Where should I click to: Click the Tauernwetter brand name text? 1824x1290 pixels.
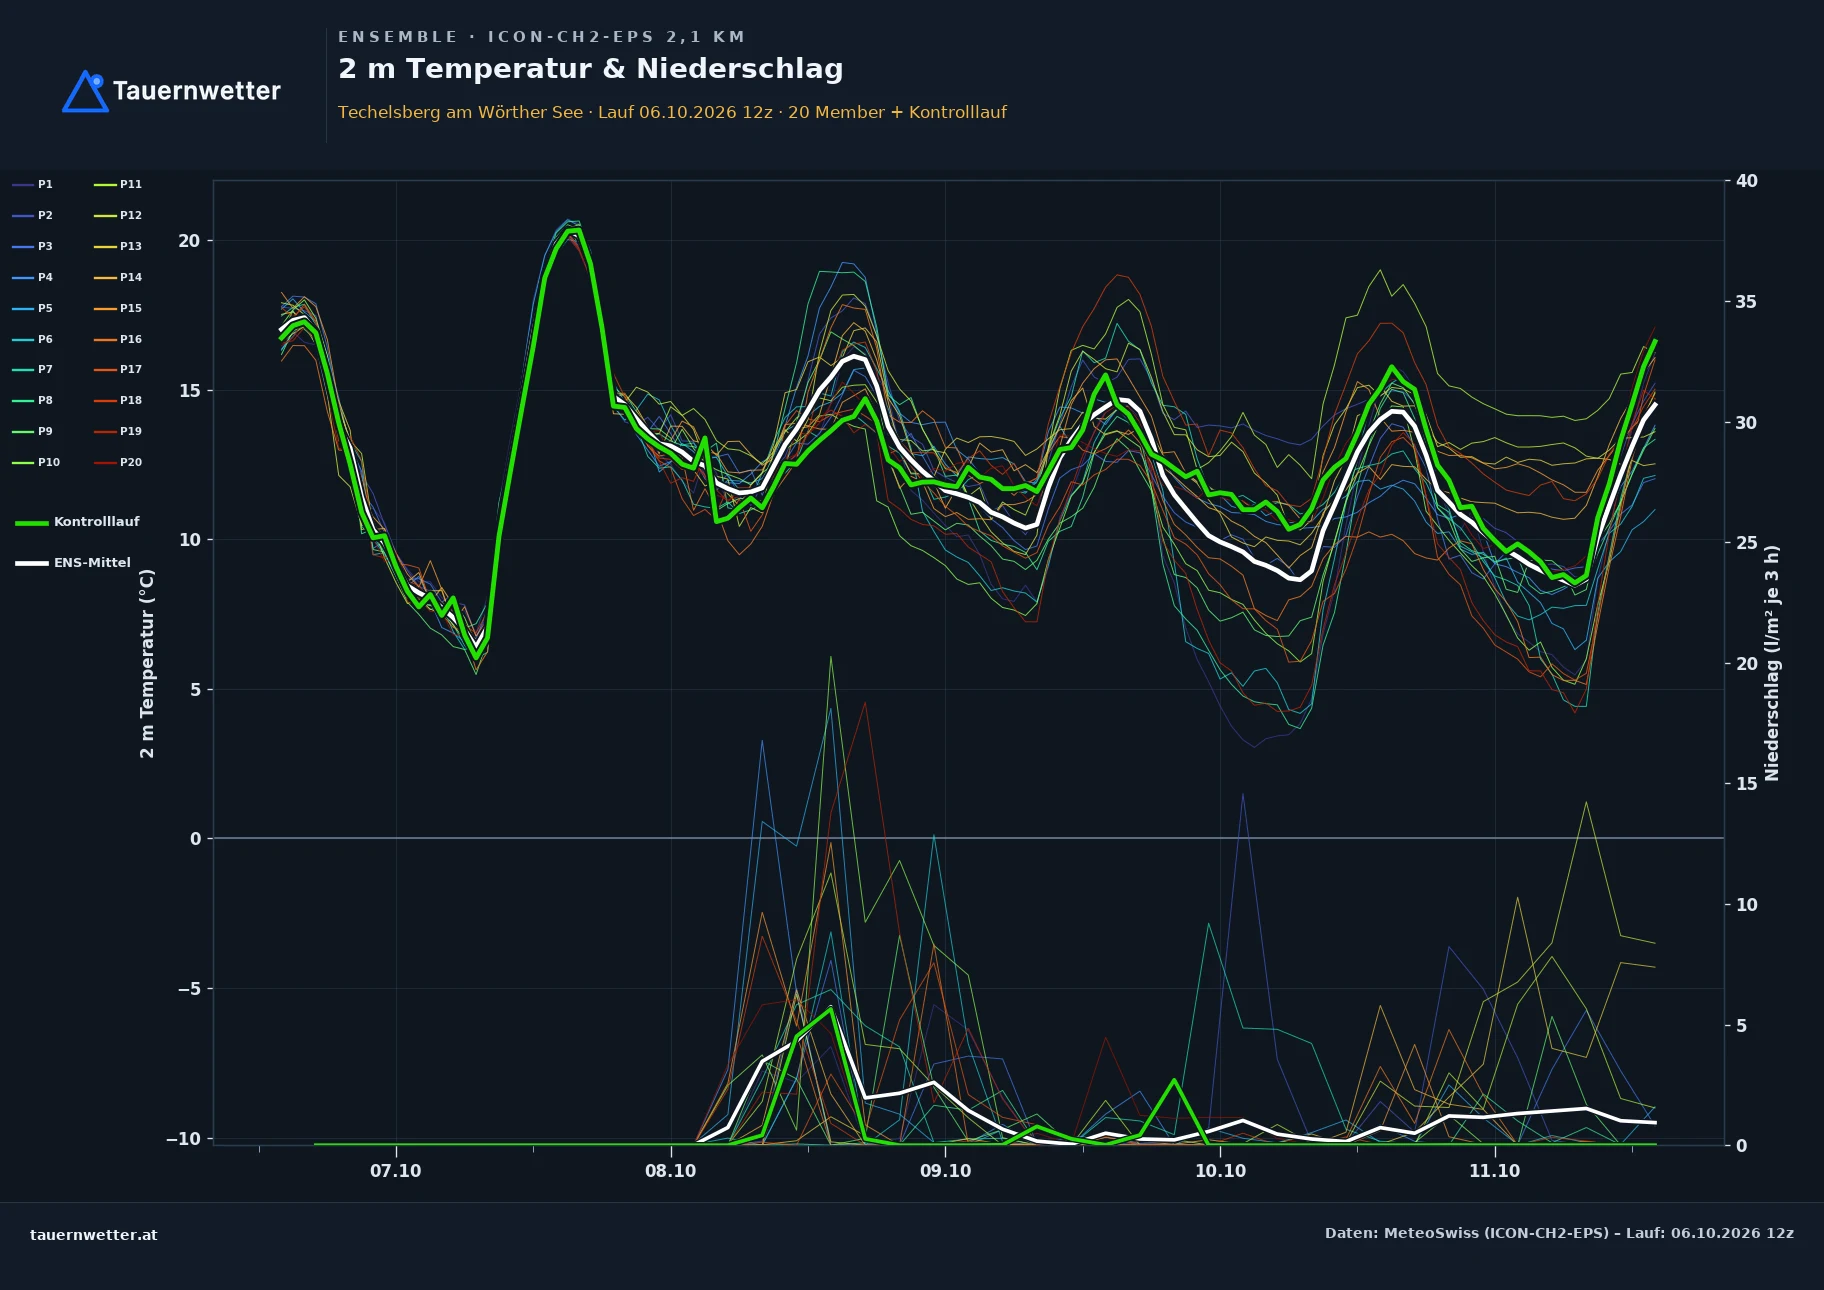[x=197, y=91]
